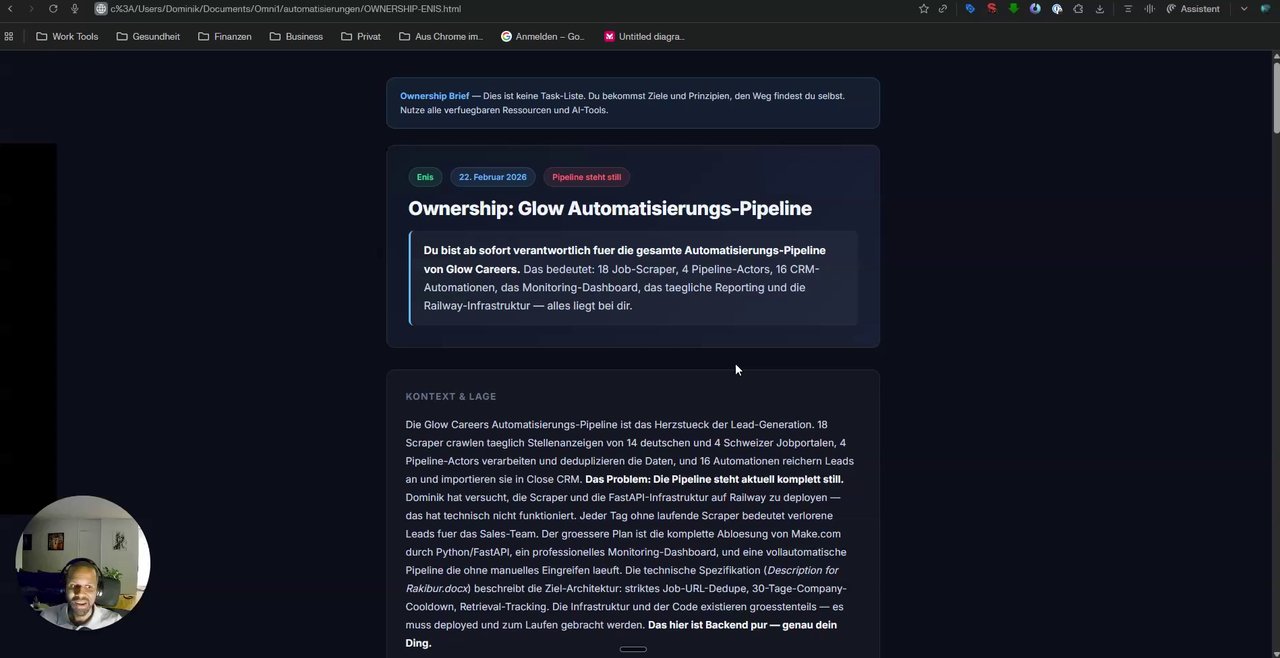Click the '22. Februar 2026' date tag
The width and height of the screenshot is (1280, 658).
492,177
